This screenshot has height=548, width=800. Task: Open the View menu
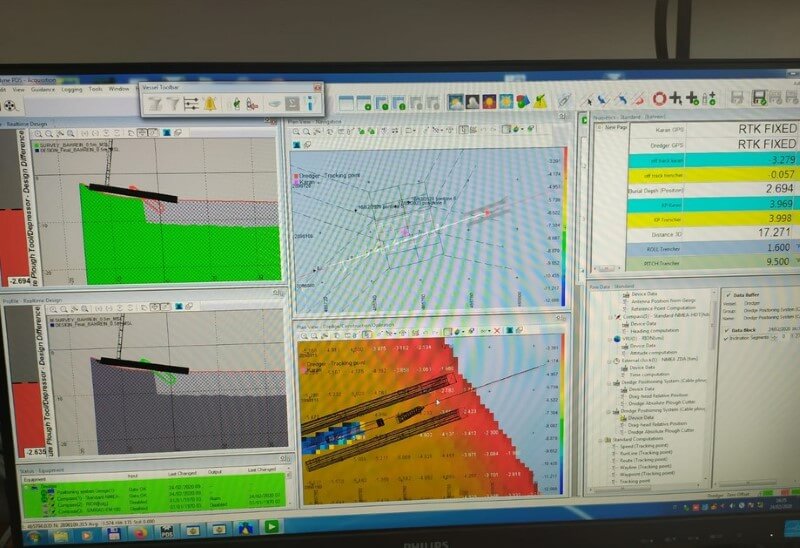(18, 89)
